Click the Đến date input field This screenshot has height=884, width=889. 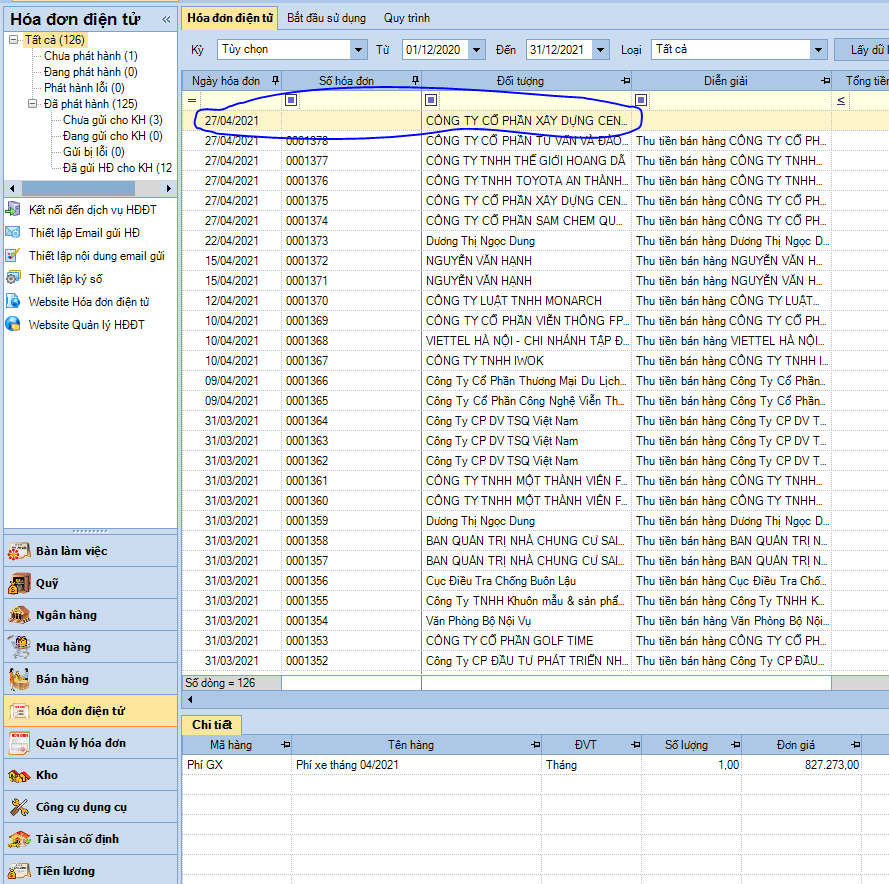pos(559,49)
